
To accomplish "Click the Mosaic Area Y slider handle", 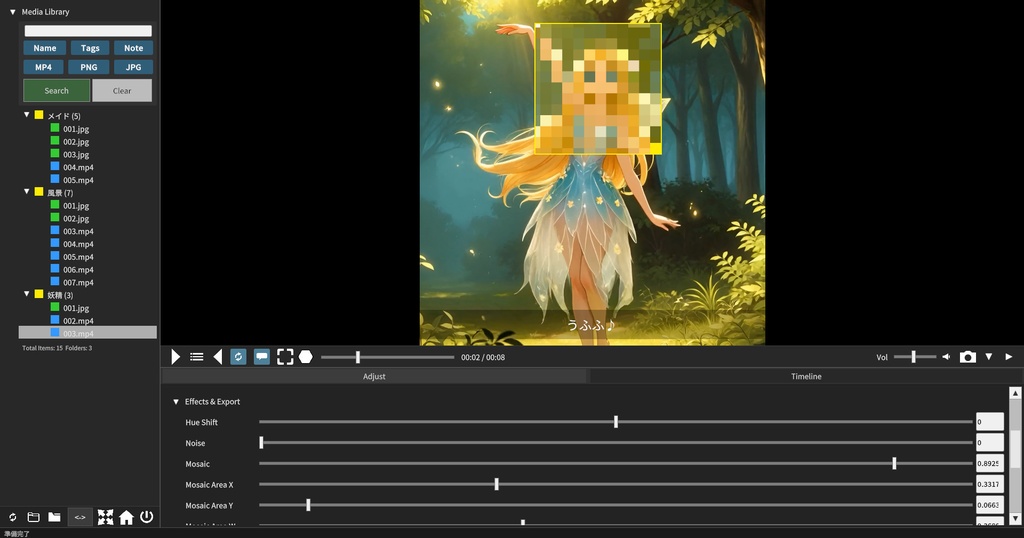I will [x=308, y=505].
